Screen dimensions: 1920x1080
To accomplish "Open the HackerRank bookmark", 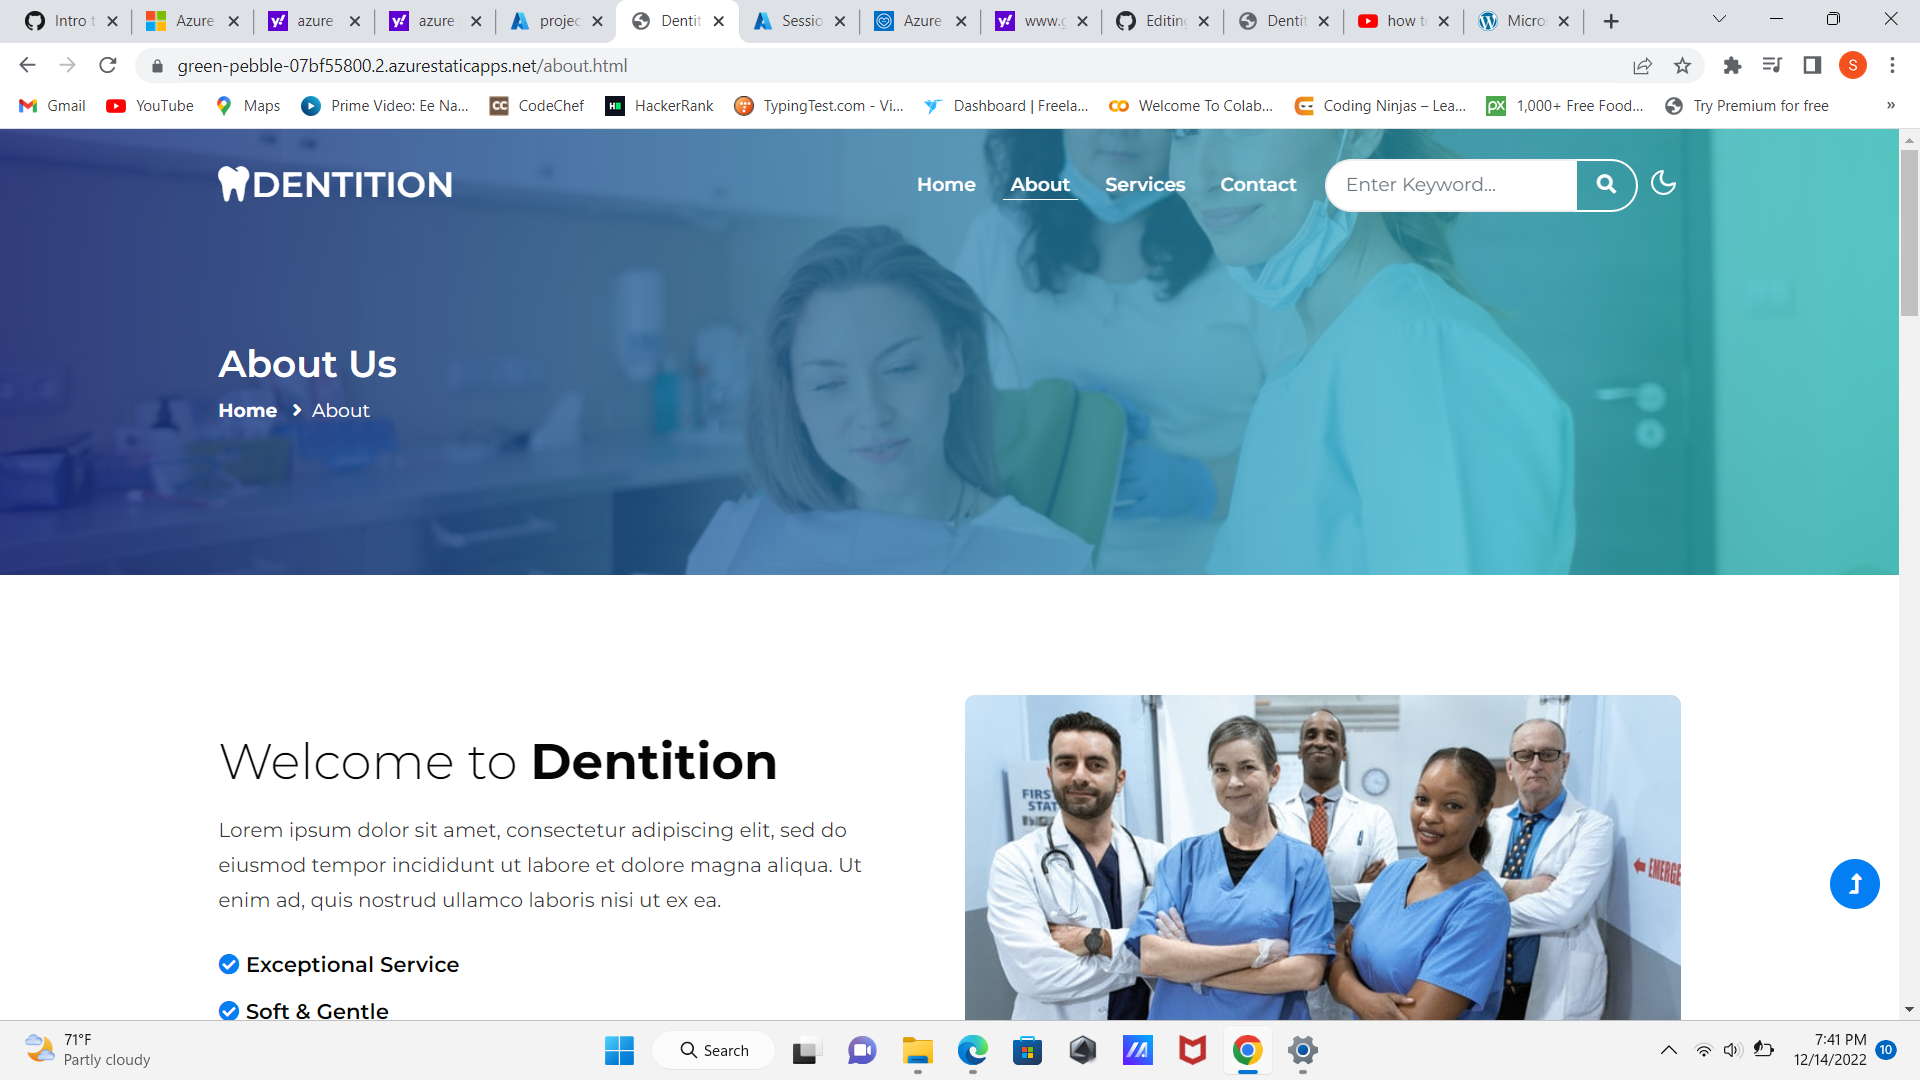I will (x=659, y=106).
